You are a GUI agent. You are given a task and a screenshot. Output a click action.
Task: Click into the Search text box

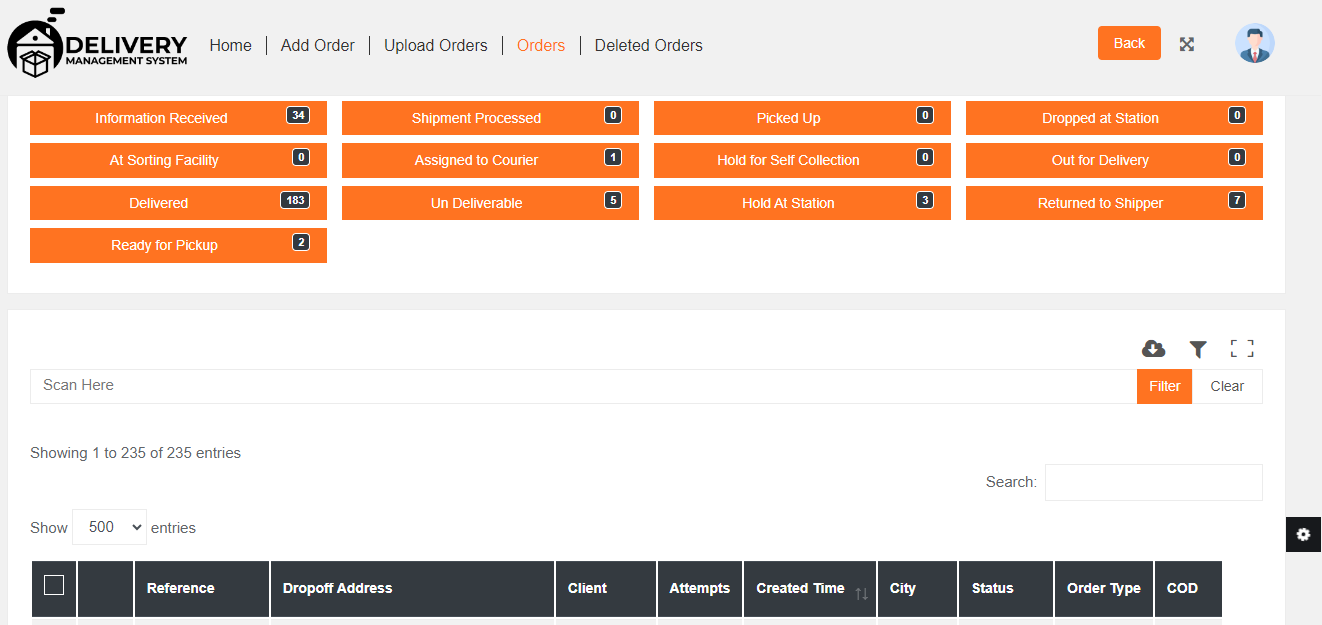(x=1153, y=482)
